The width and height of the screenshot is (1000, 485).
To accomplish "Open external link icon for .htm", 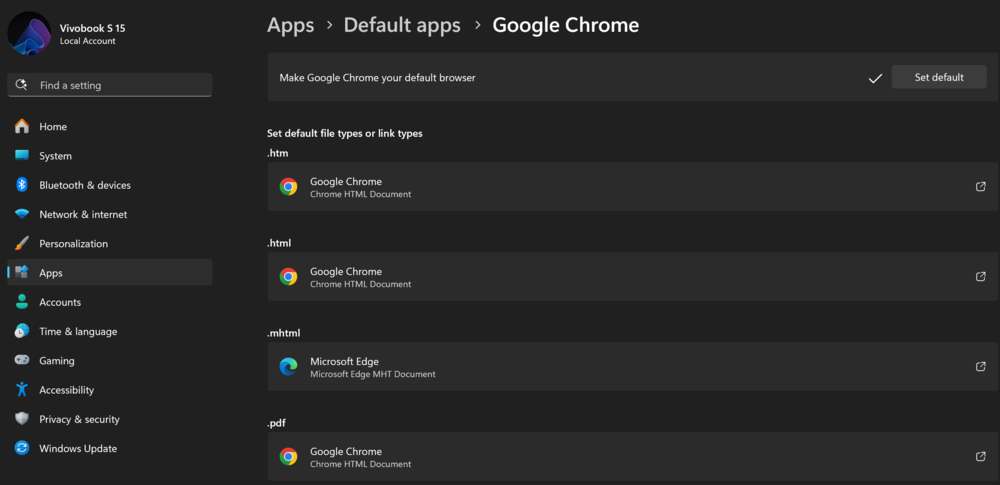I will point(981,186).
